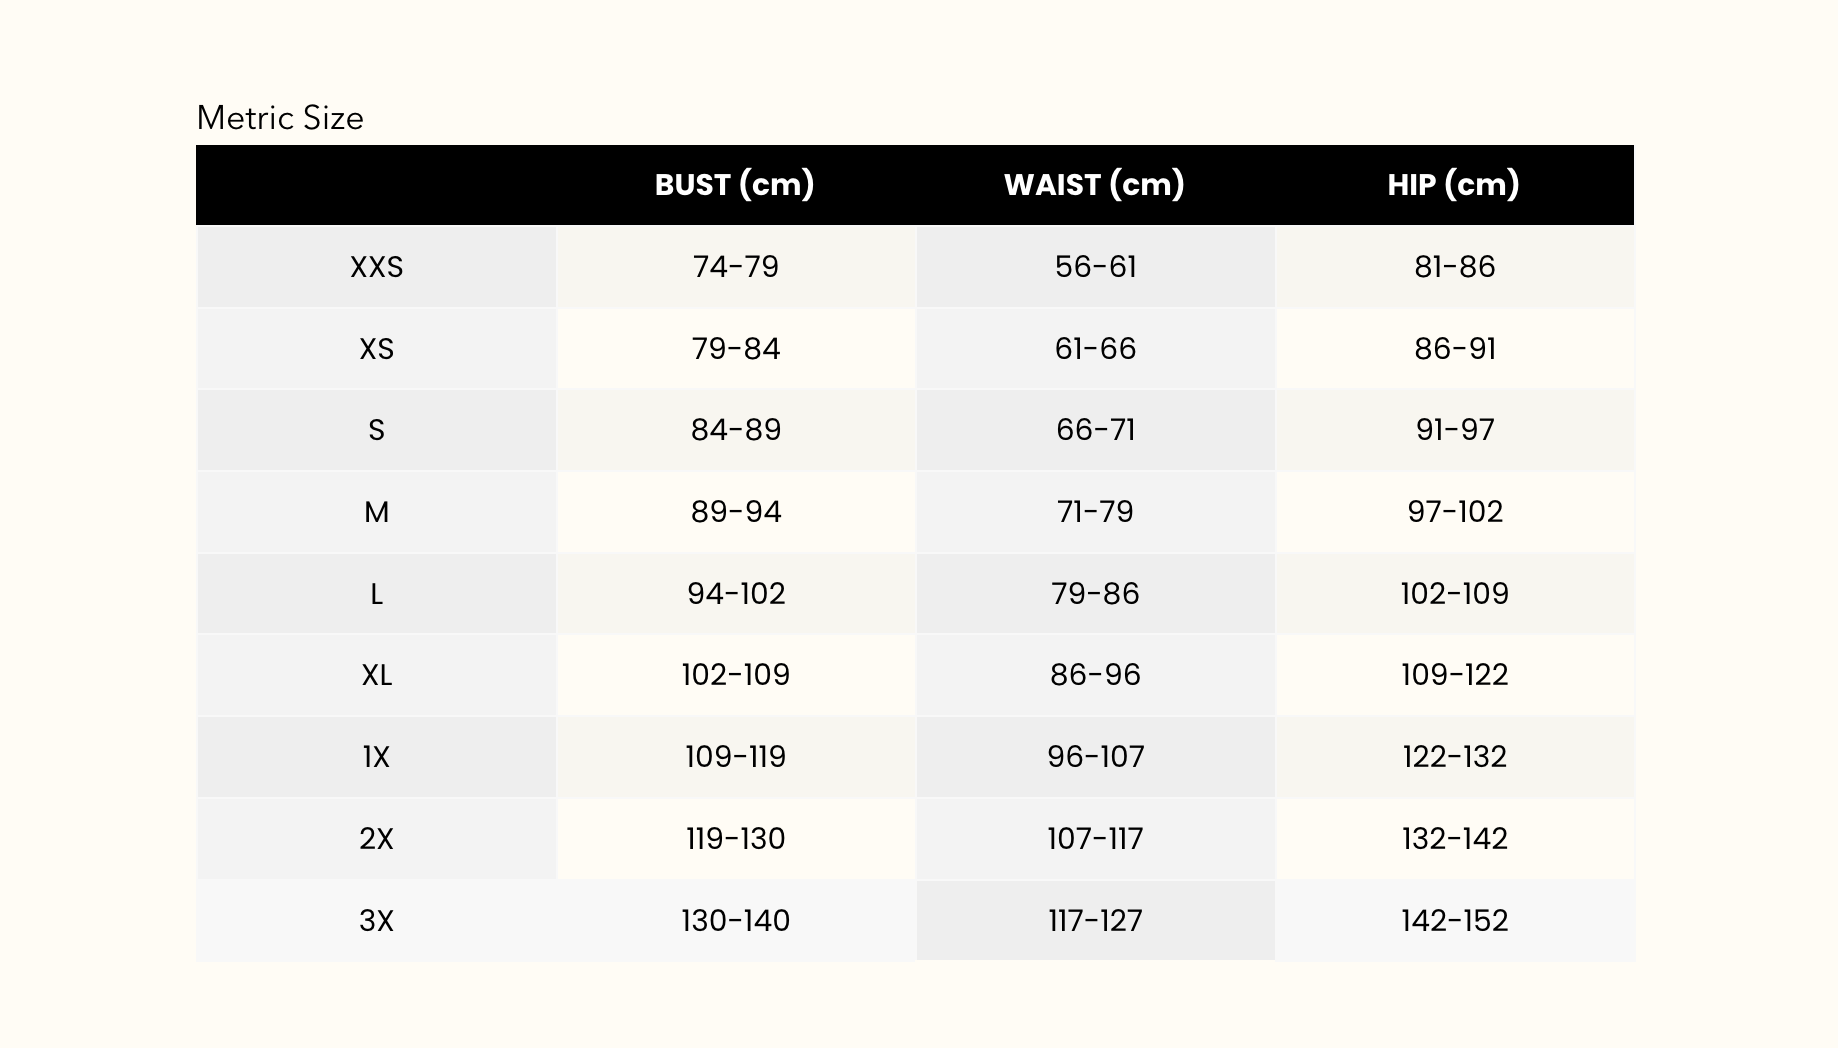Screen dimensions: 1838x1048
Task: Select the XL size row label
Action: pos(377,675)
